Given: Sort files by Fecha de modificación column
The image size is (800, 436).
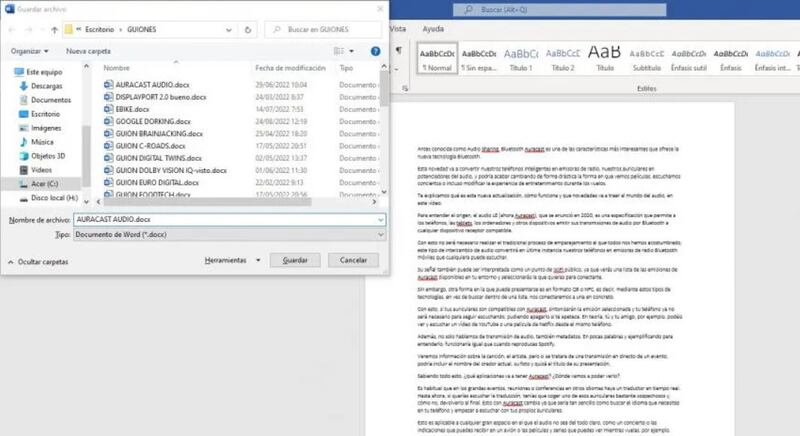Looking at the screenshot, I should (291, 68).
